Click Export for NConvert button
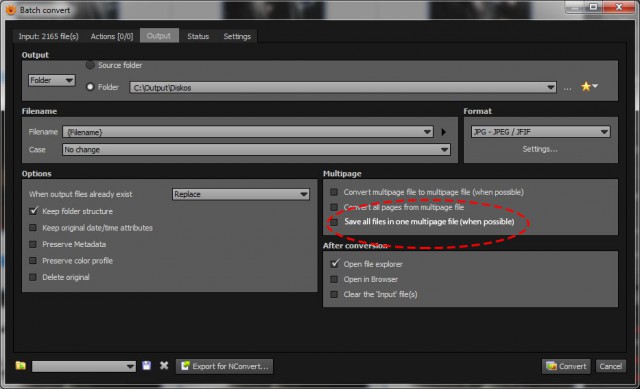The height and width of the screenshot is (389, 640). click(x=224, y=366)
